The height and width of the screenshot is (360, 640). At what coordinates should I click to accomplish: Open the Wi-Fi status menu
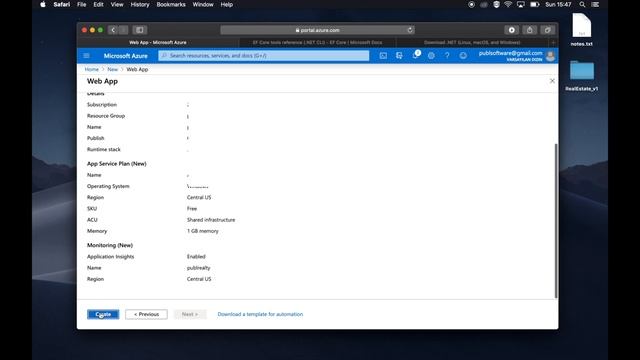click(x=508, y=4)
